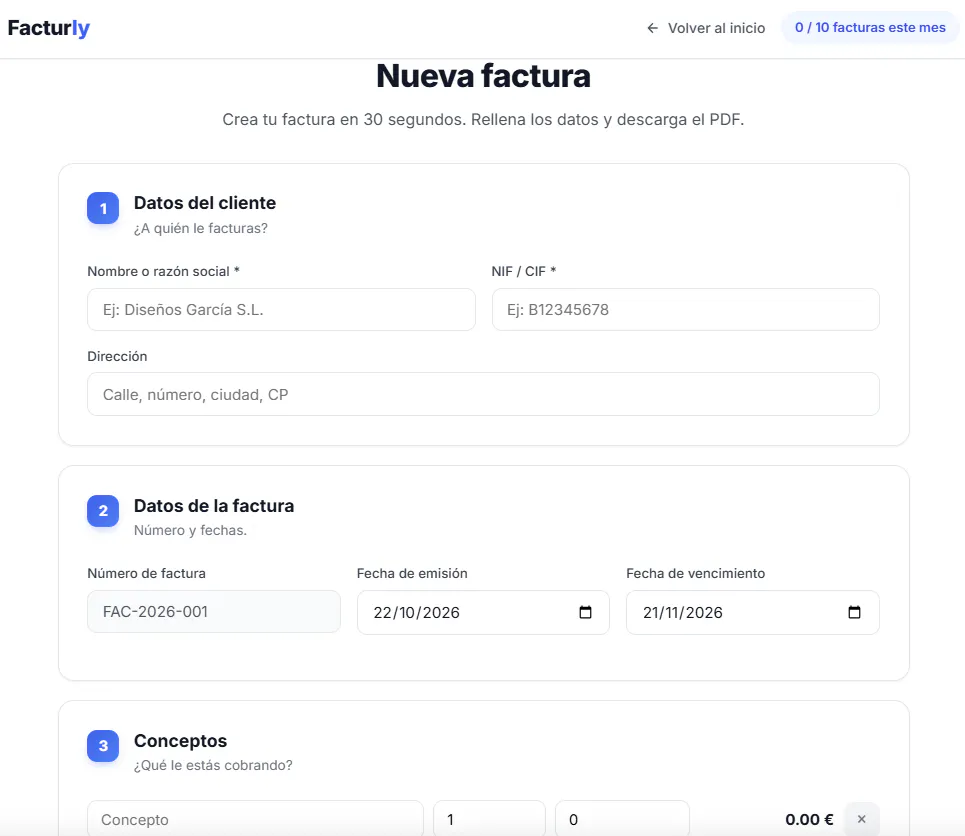Click the Datos del cliente section title

(205, 203)
